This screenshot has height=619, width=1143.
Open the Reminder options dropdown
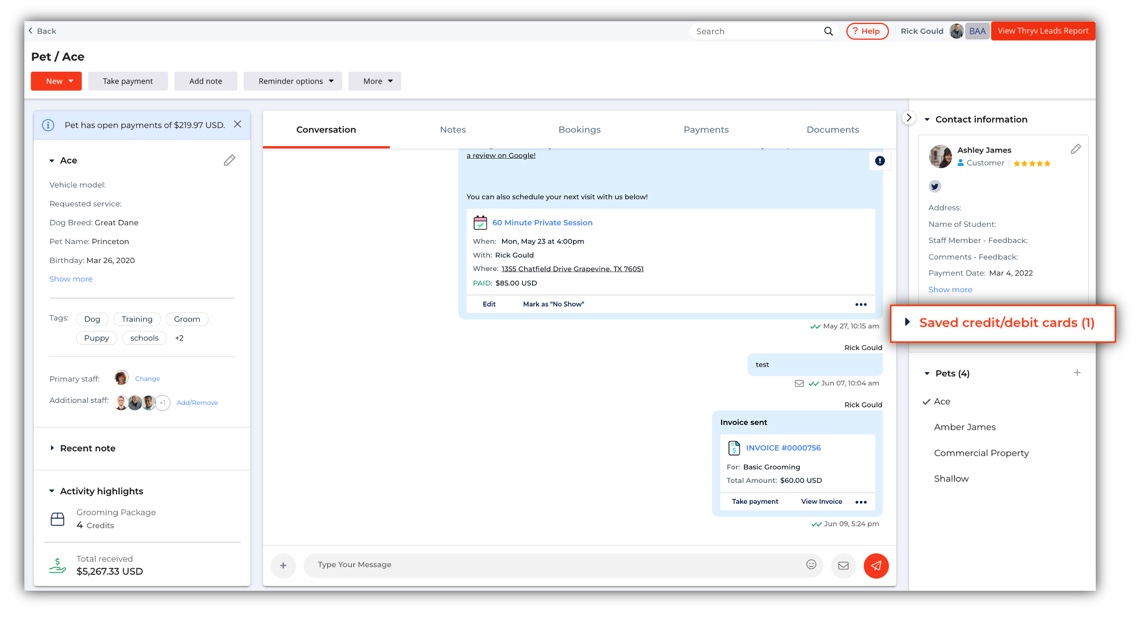295,81
